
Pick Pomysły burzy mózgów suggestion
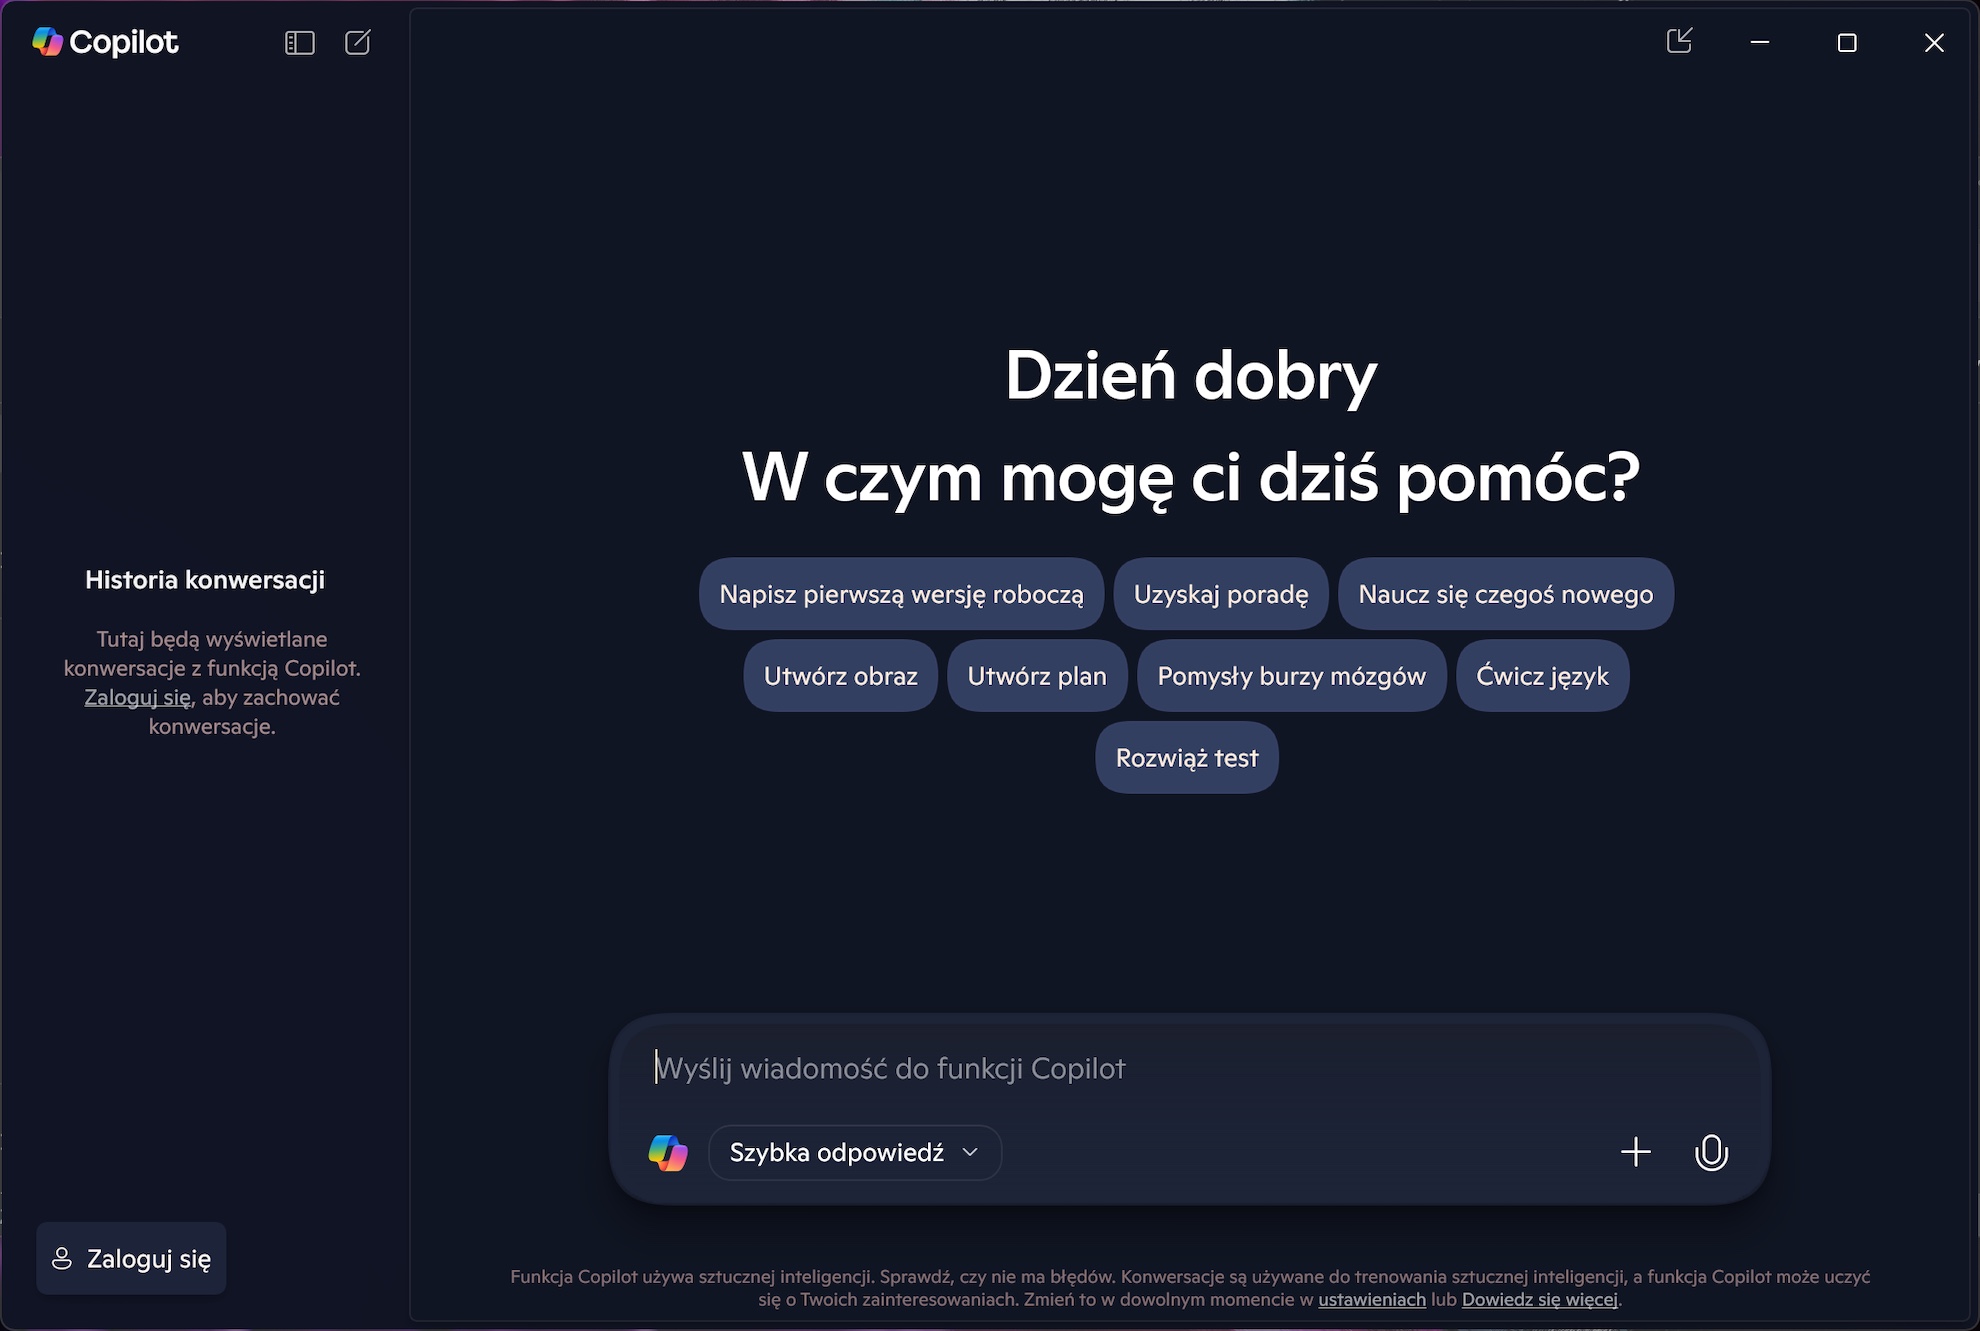click(x=1292, y=676)
